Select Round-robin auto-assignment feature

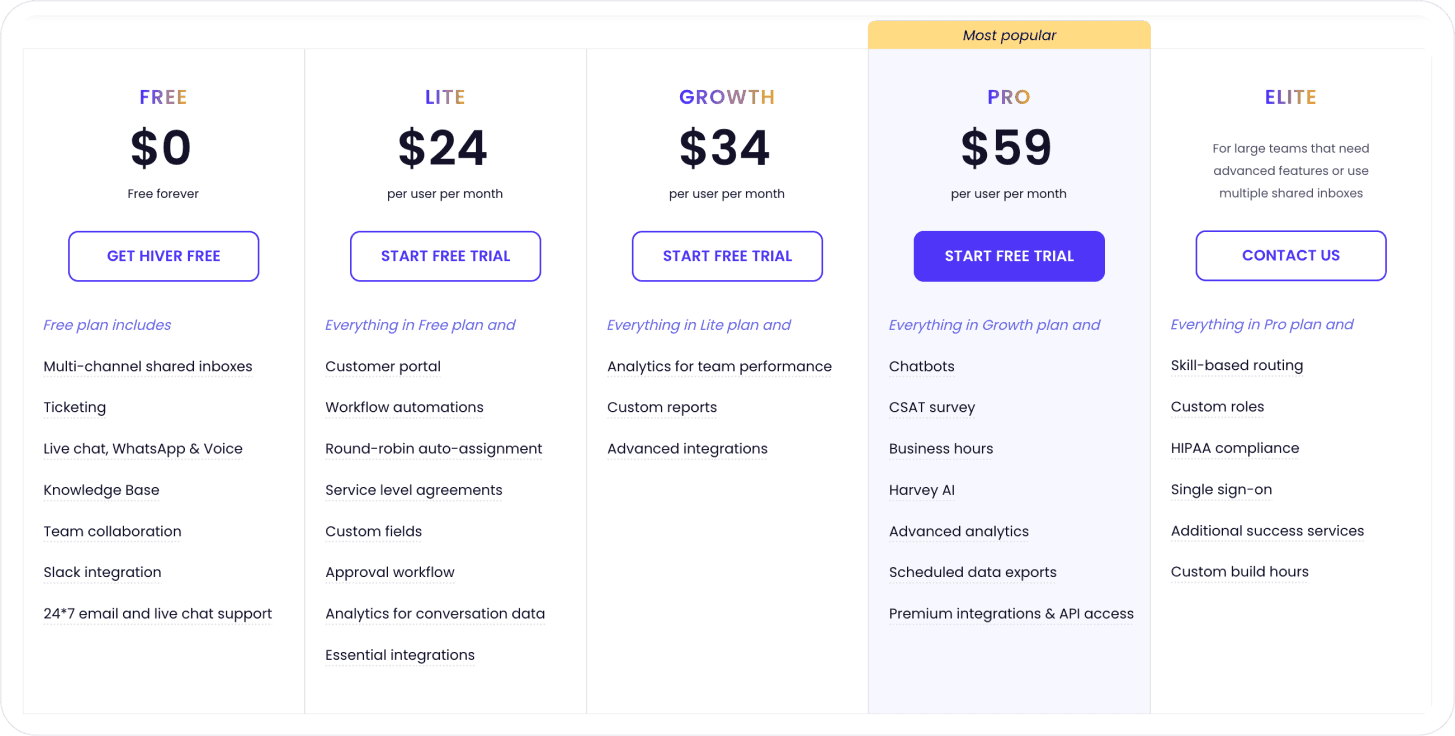(x=434, y=448)
